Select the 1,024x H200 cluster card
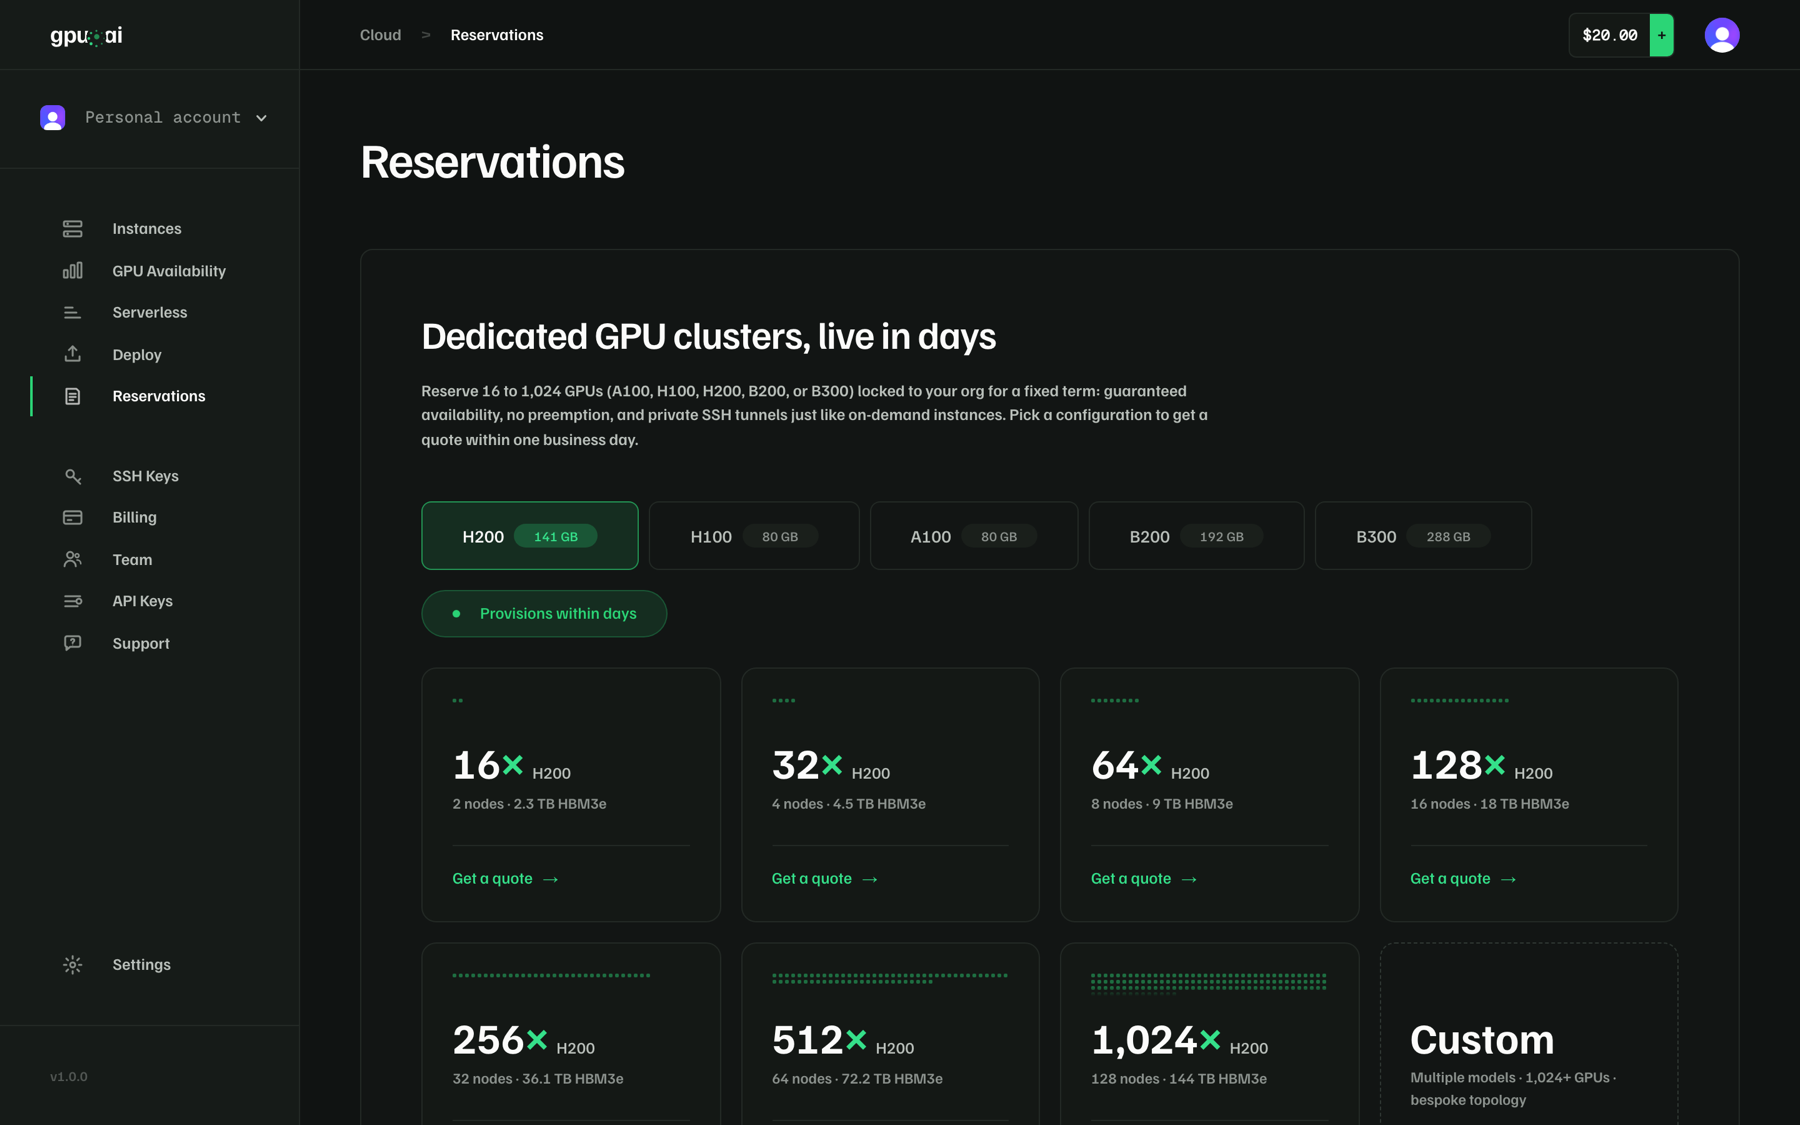 1209,1034
